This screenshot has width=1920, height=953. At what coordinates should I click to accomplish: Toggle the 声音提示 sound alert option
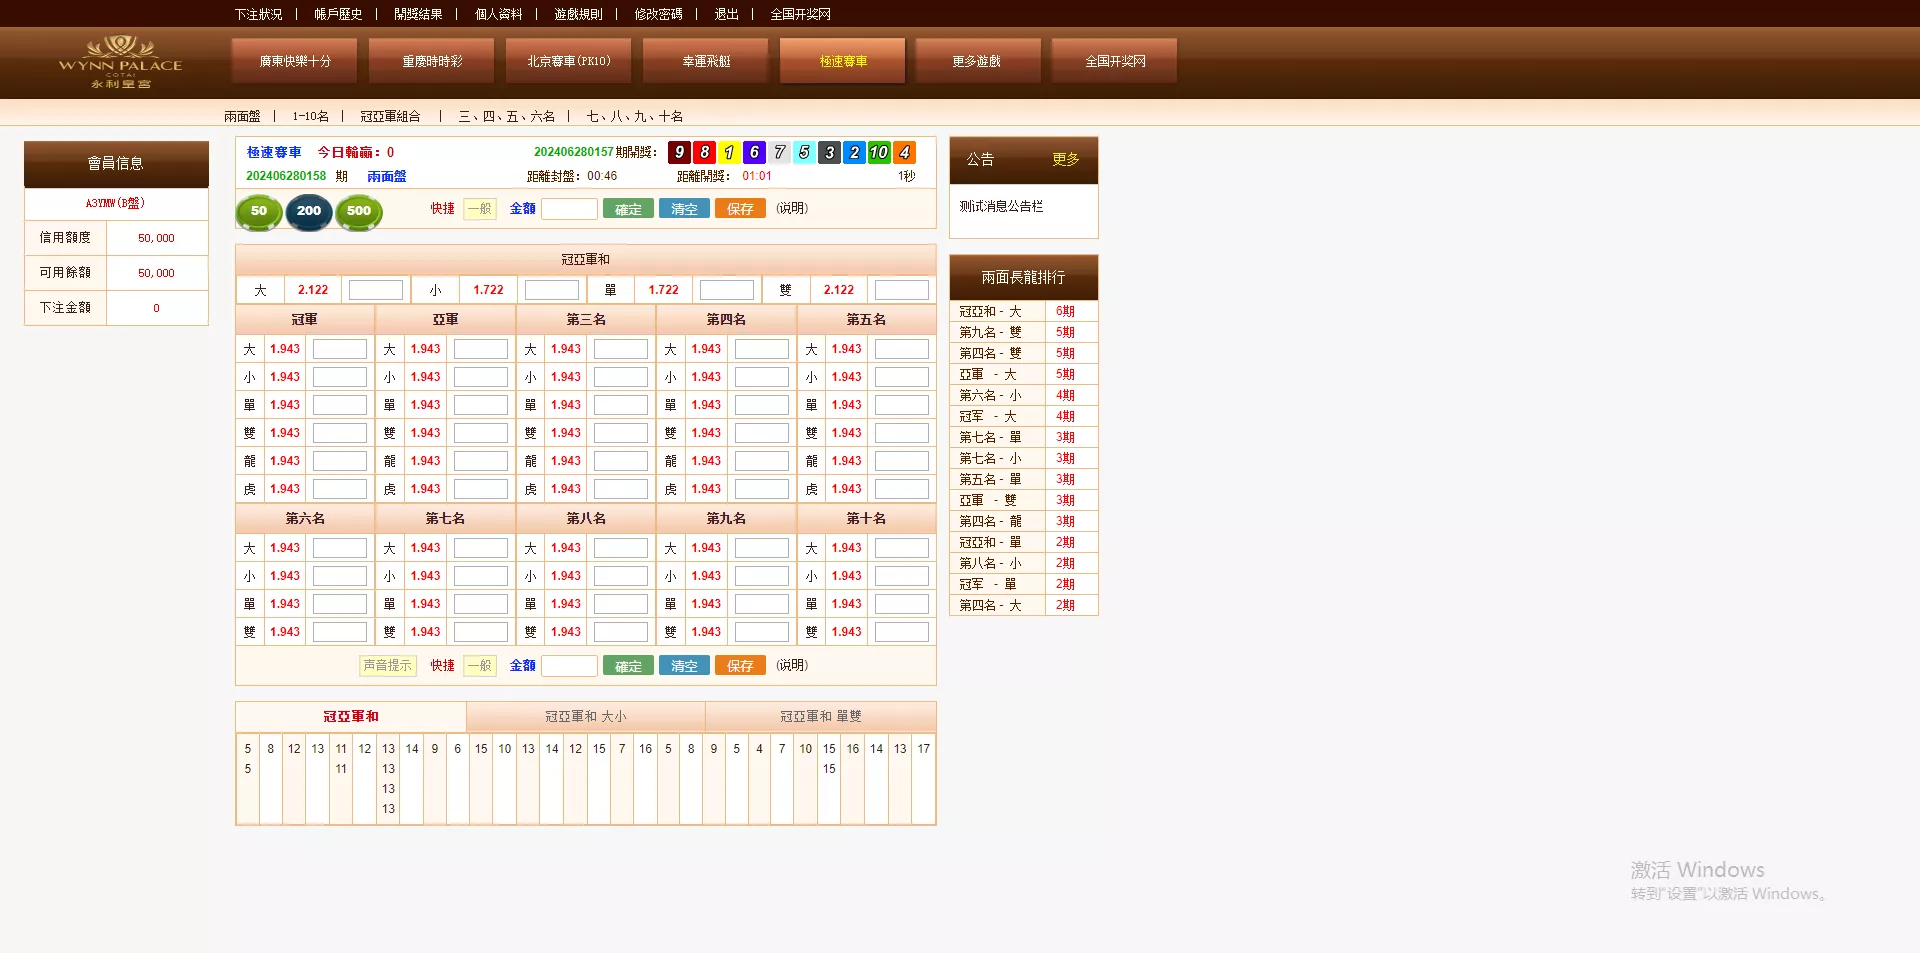pos(388,665)
